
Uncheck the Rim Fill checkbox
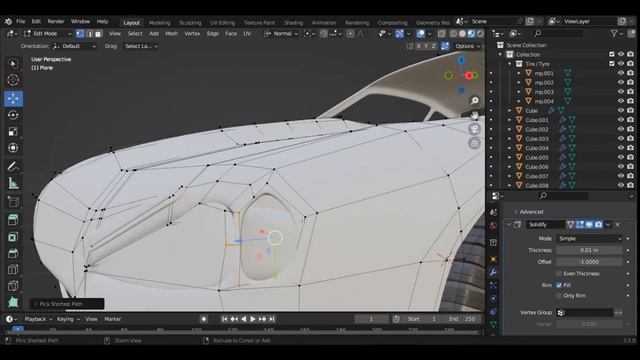(x=559, y=285)
